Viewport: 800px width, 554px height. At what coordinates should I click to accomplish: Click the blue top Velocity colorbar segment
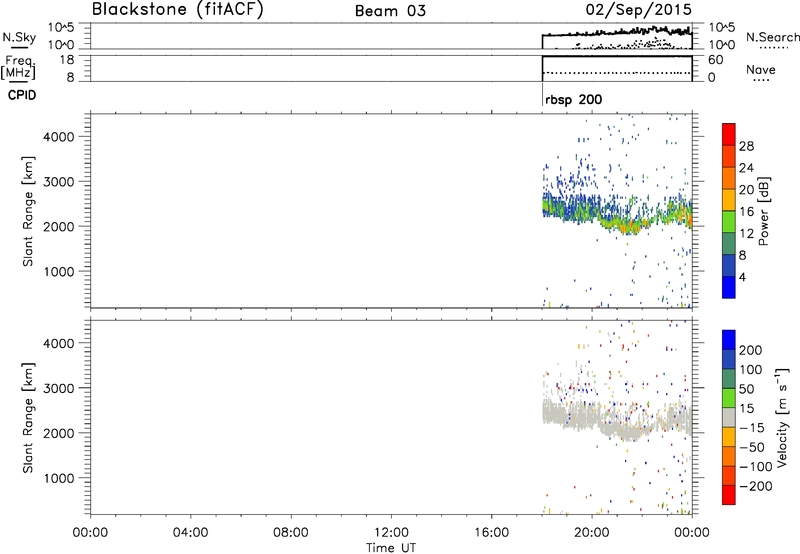tap(729, 340)
